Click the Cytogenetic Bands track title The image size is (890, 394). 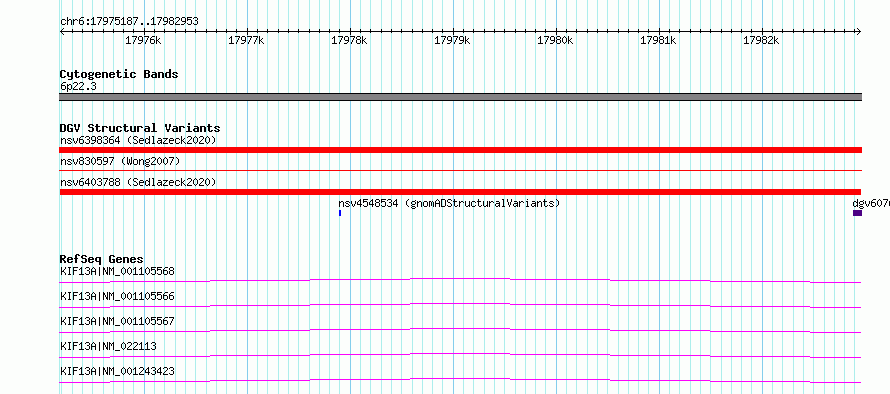pyautogui.click(x=119, y=74)
